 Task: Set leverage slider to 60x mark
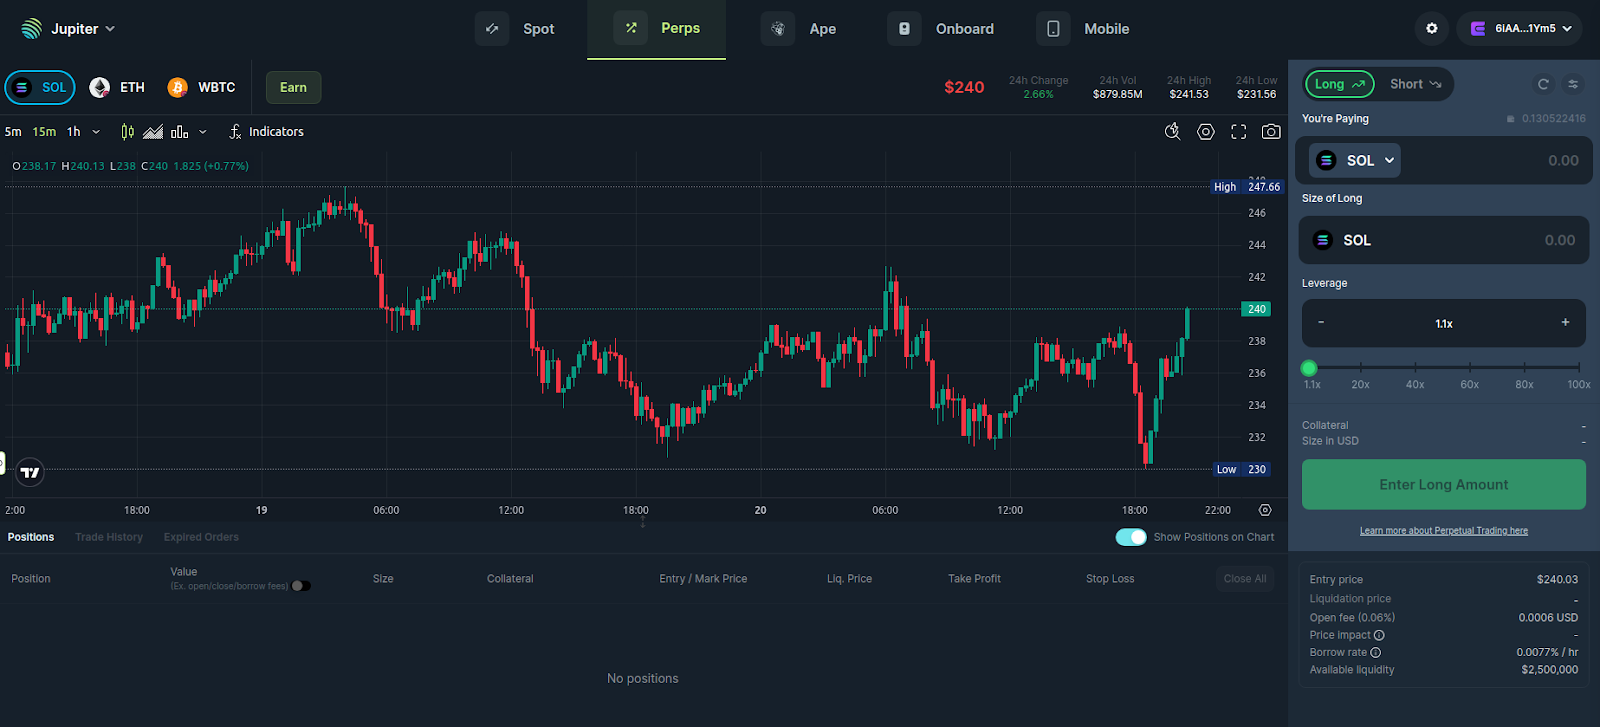[1469, 368]
